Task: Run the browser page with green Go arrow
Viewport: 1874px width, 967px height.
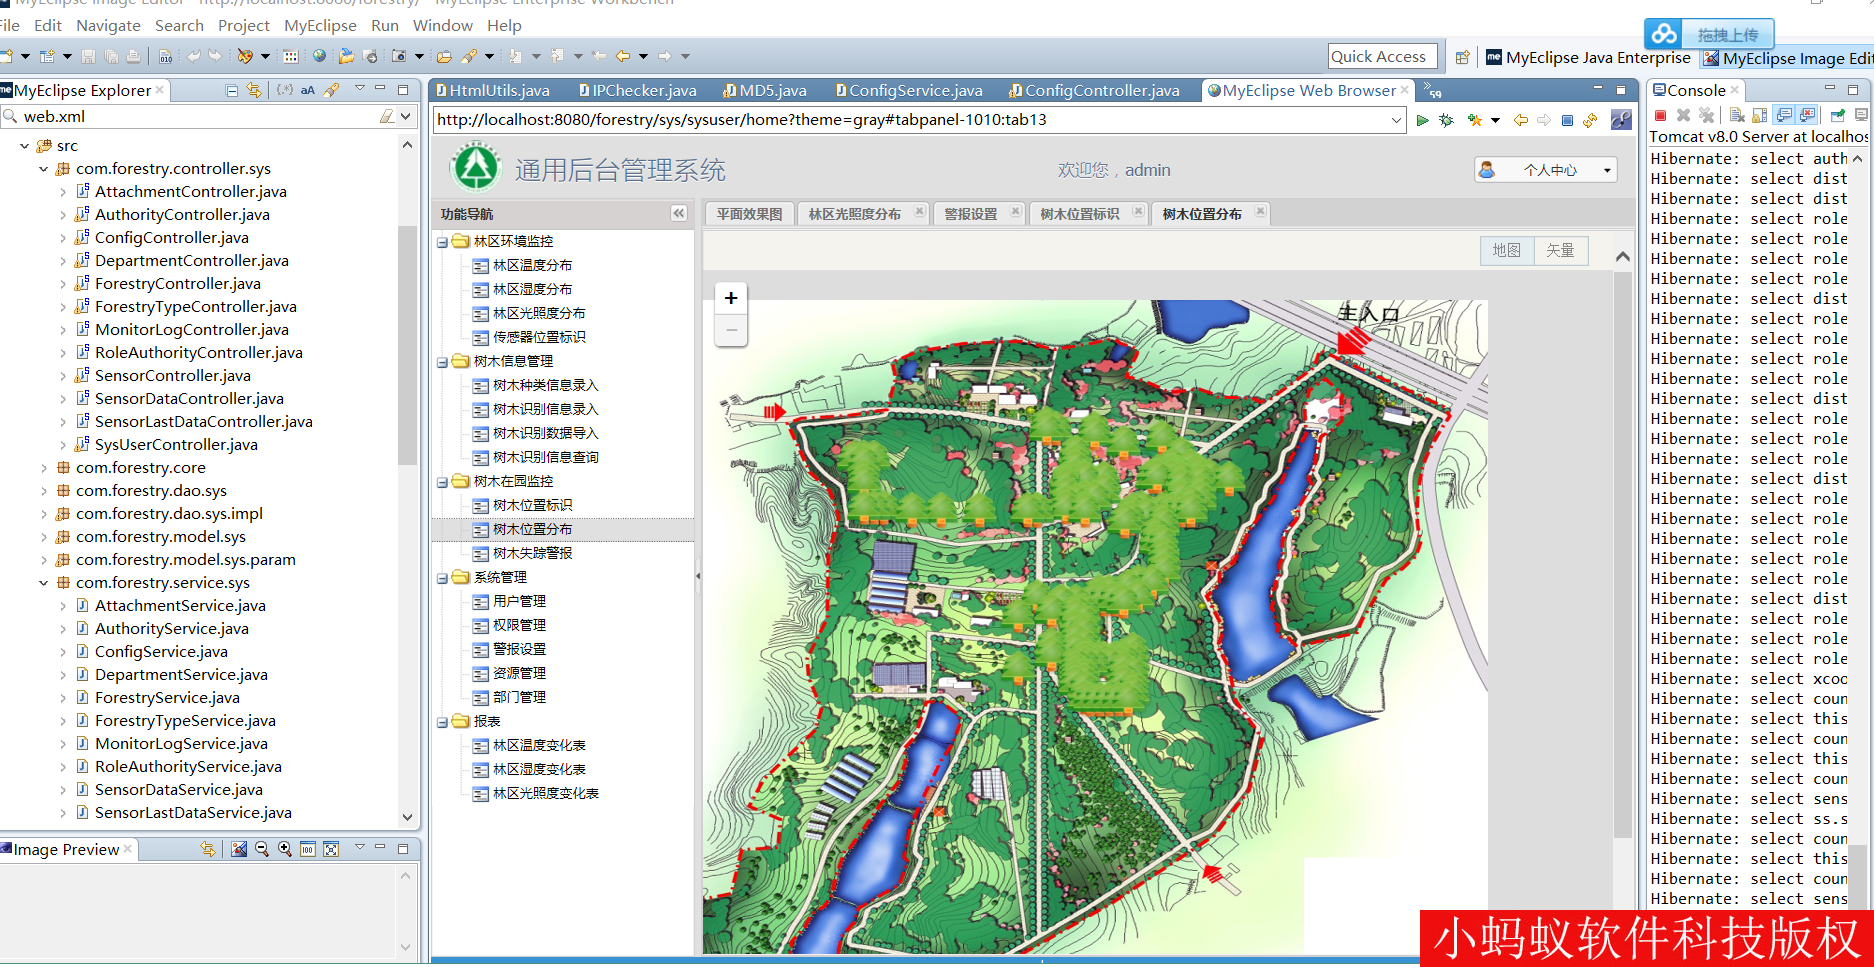Action: click(1422, 120)
